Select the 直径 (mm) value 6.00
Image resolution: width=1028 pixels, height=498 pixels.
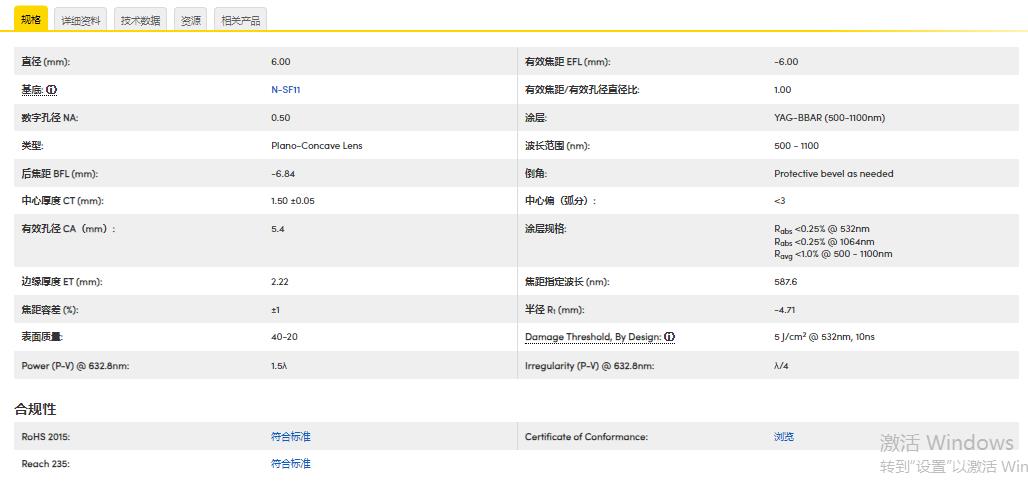[x=281, y=62]
